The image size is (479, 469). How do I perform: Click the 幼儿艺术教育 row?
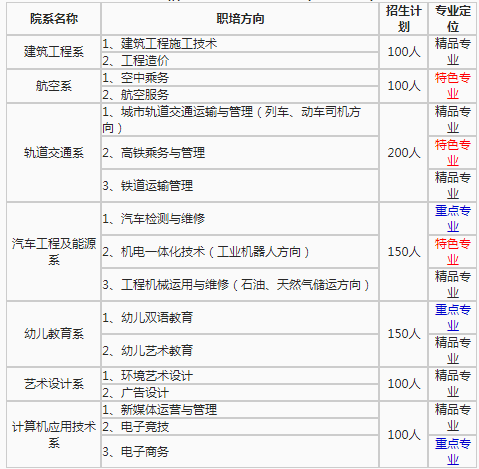tap(240, 351)
